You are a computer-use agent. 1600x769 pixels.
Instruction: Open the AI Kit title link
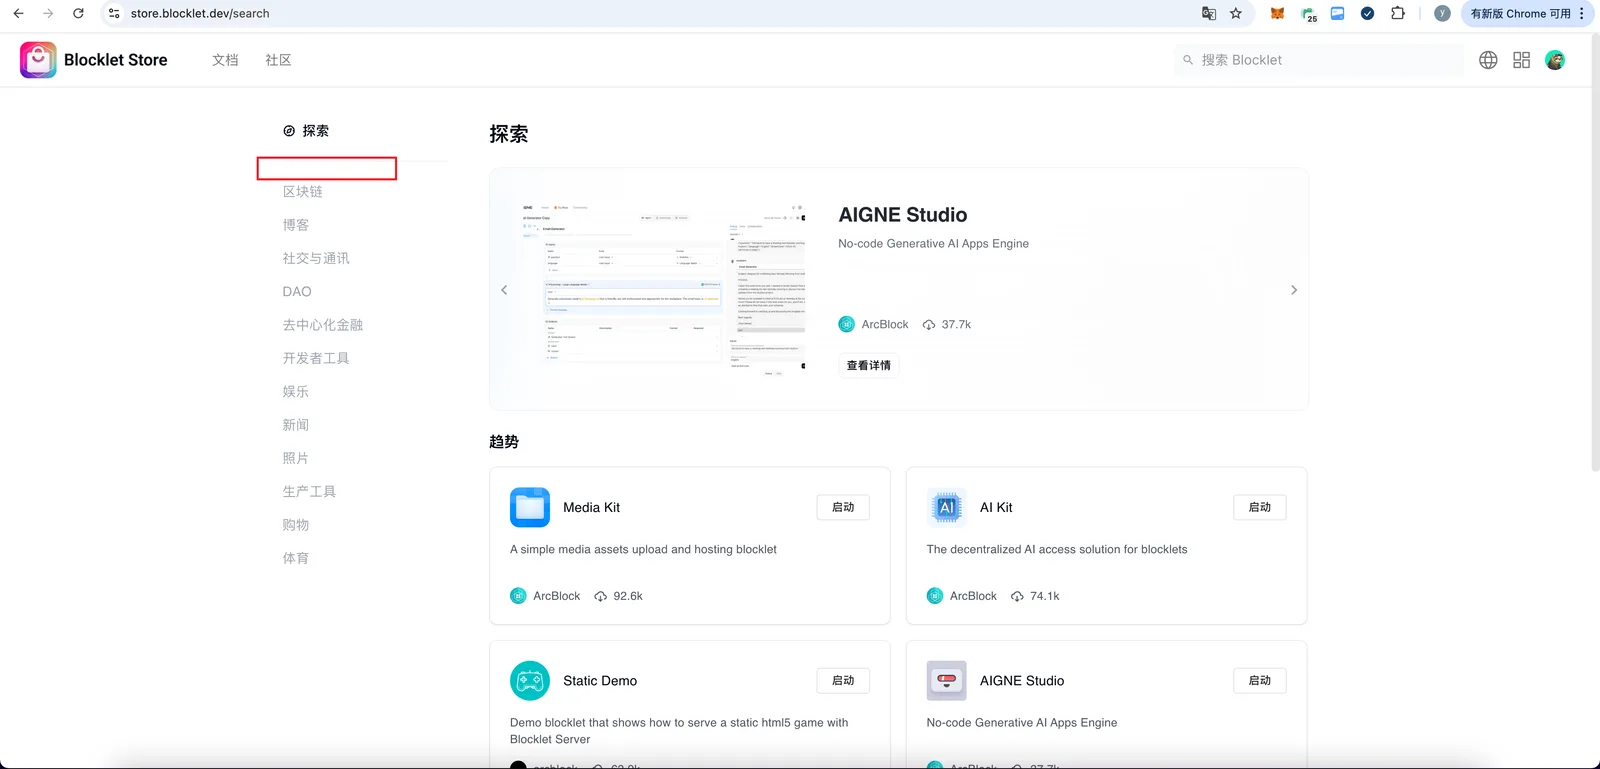(996, 508)
